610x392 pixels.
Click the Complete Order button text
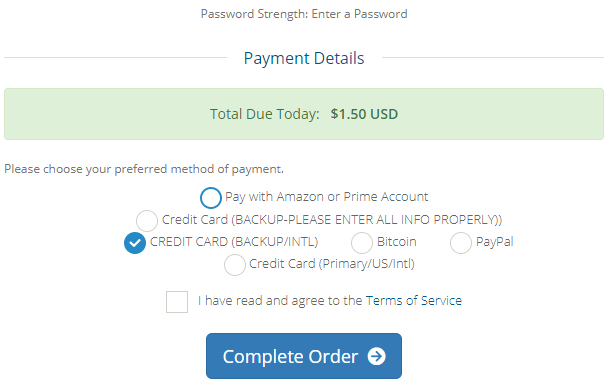tap(290, 357)
